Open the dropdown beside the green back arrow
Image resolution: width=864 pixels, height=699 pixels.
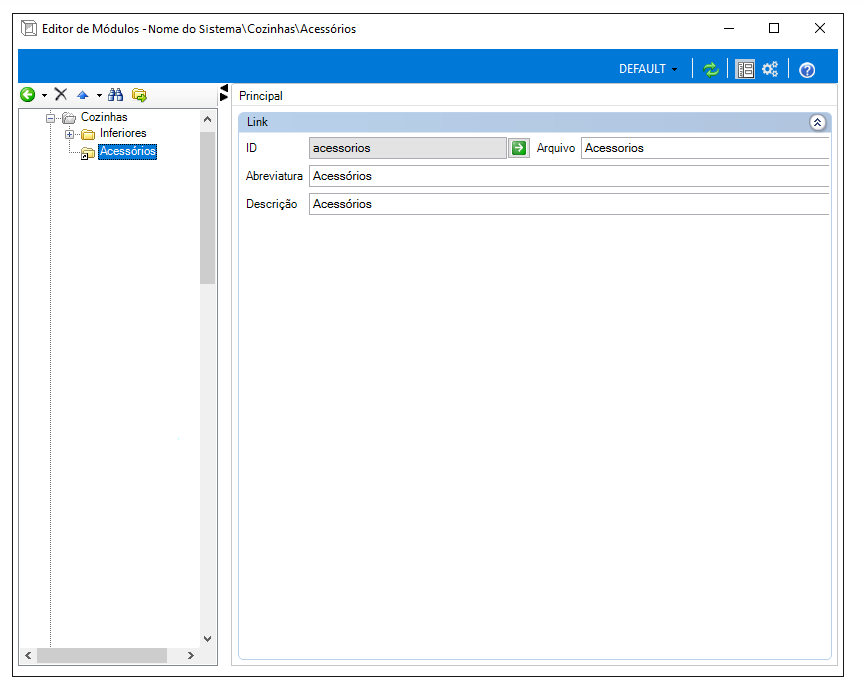pyautogui.click(x=45, y=96)
